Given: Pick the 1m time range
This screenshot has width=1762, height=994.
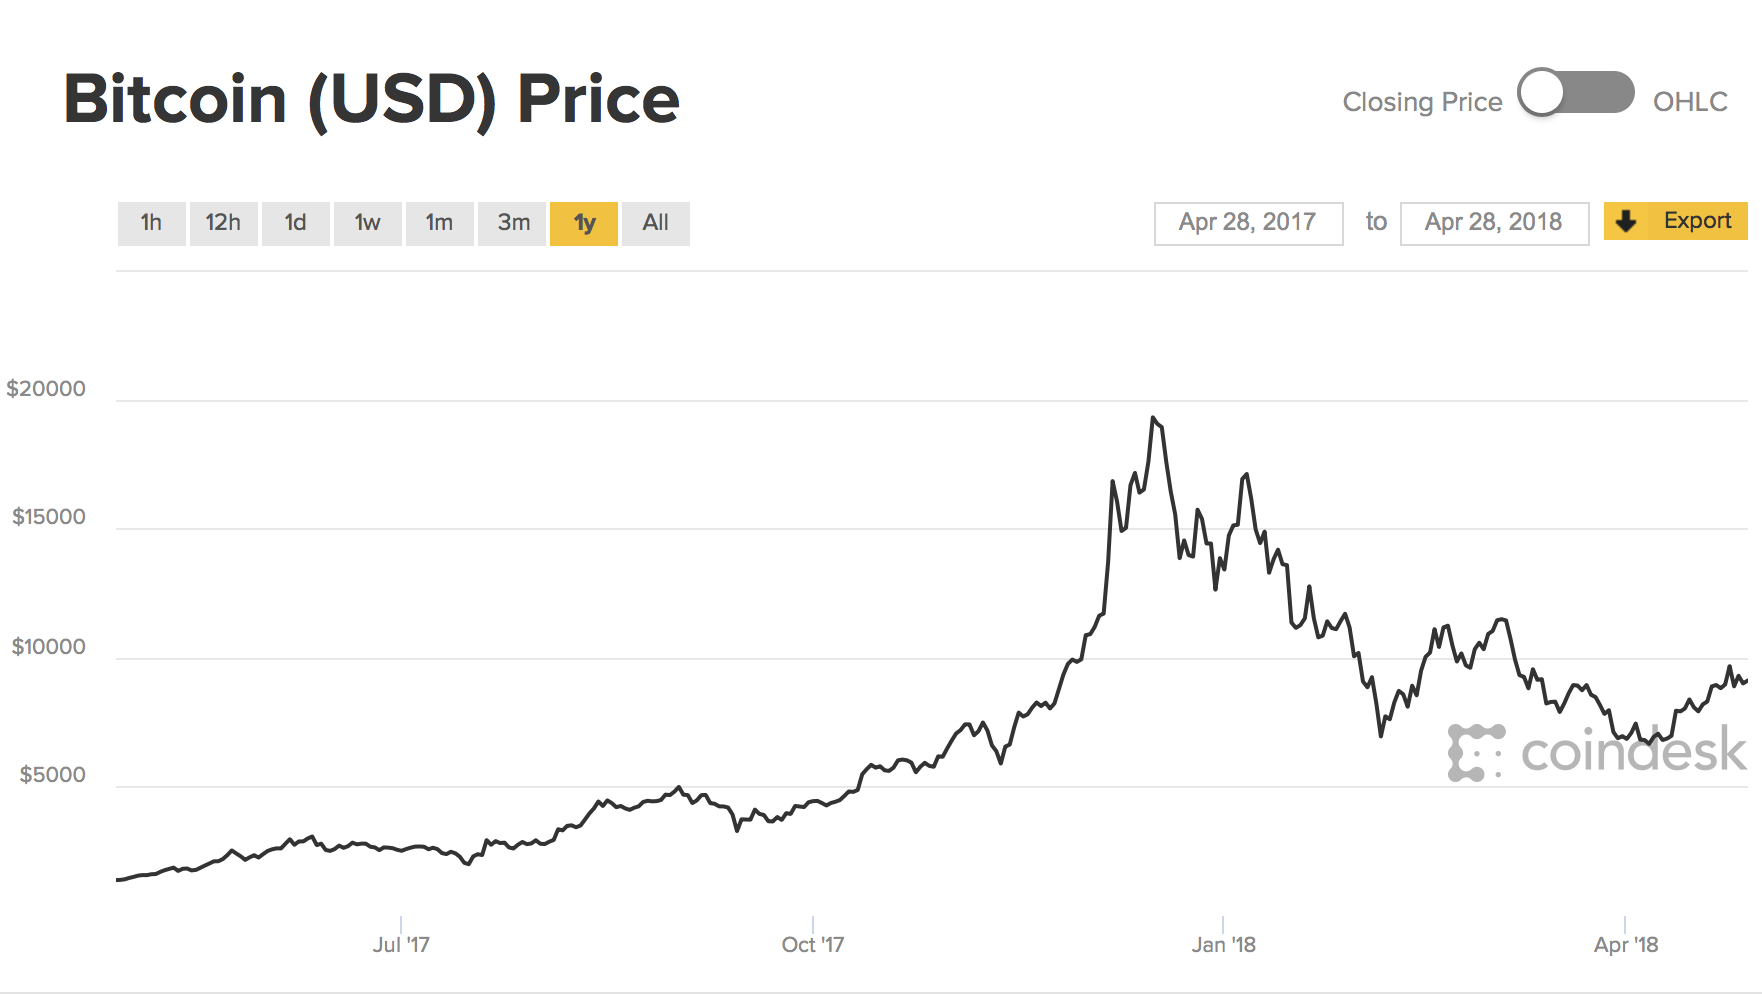Looking at the screenshot, I should coord(439,223).
